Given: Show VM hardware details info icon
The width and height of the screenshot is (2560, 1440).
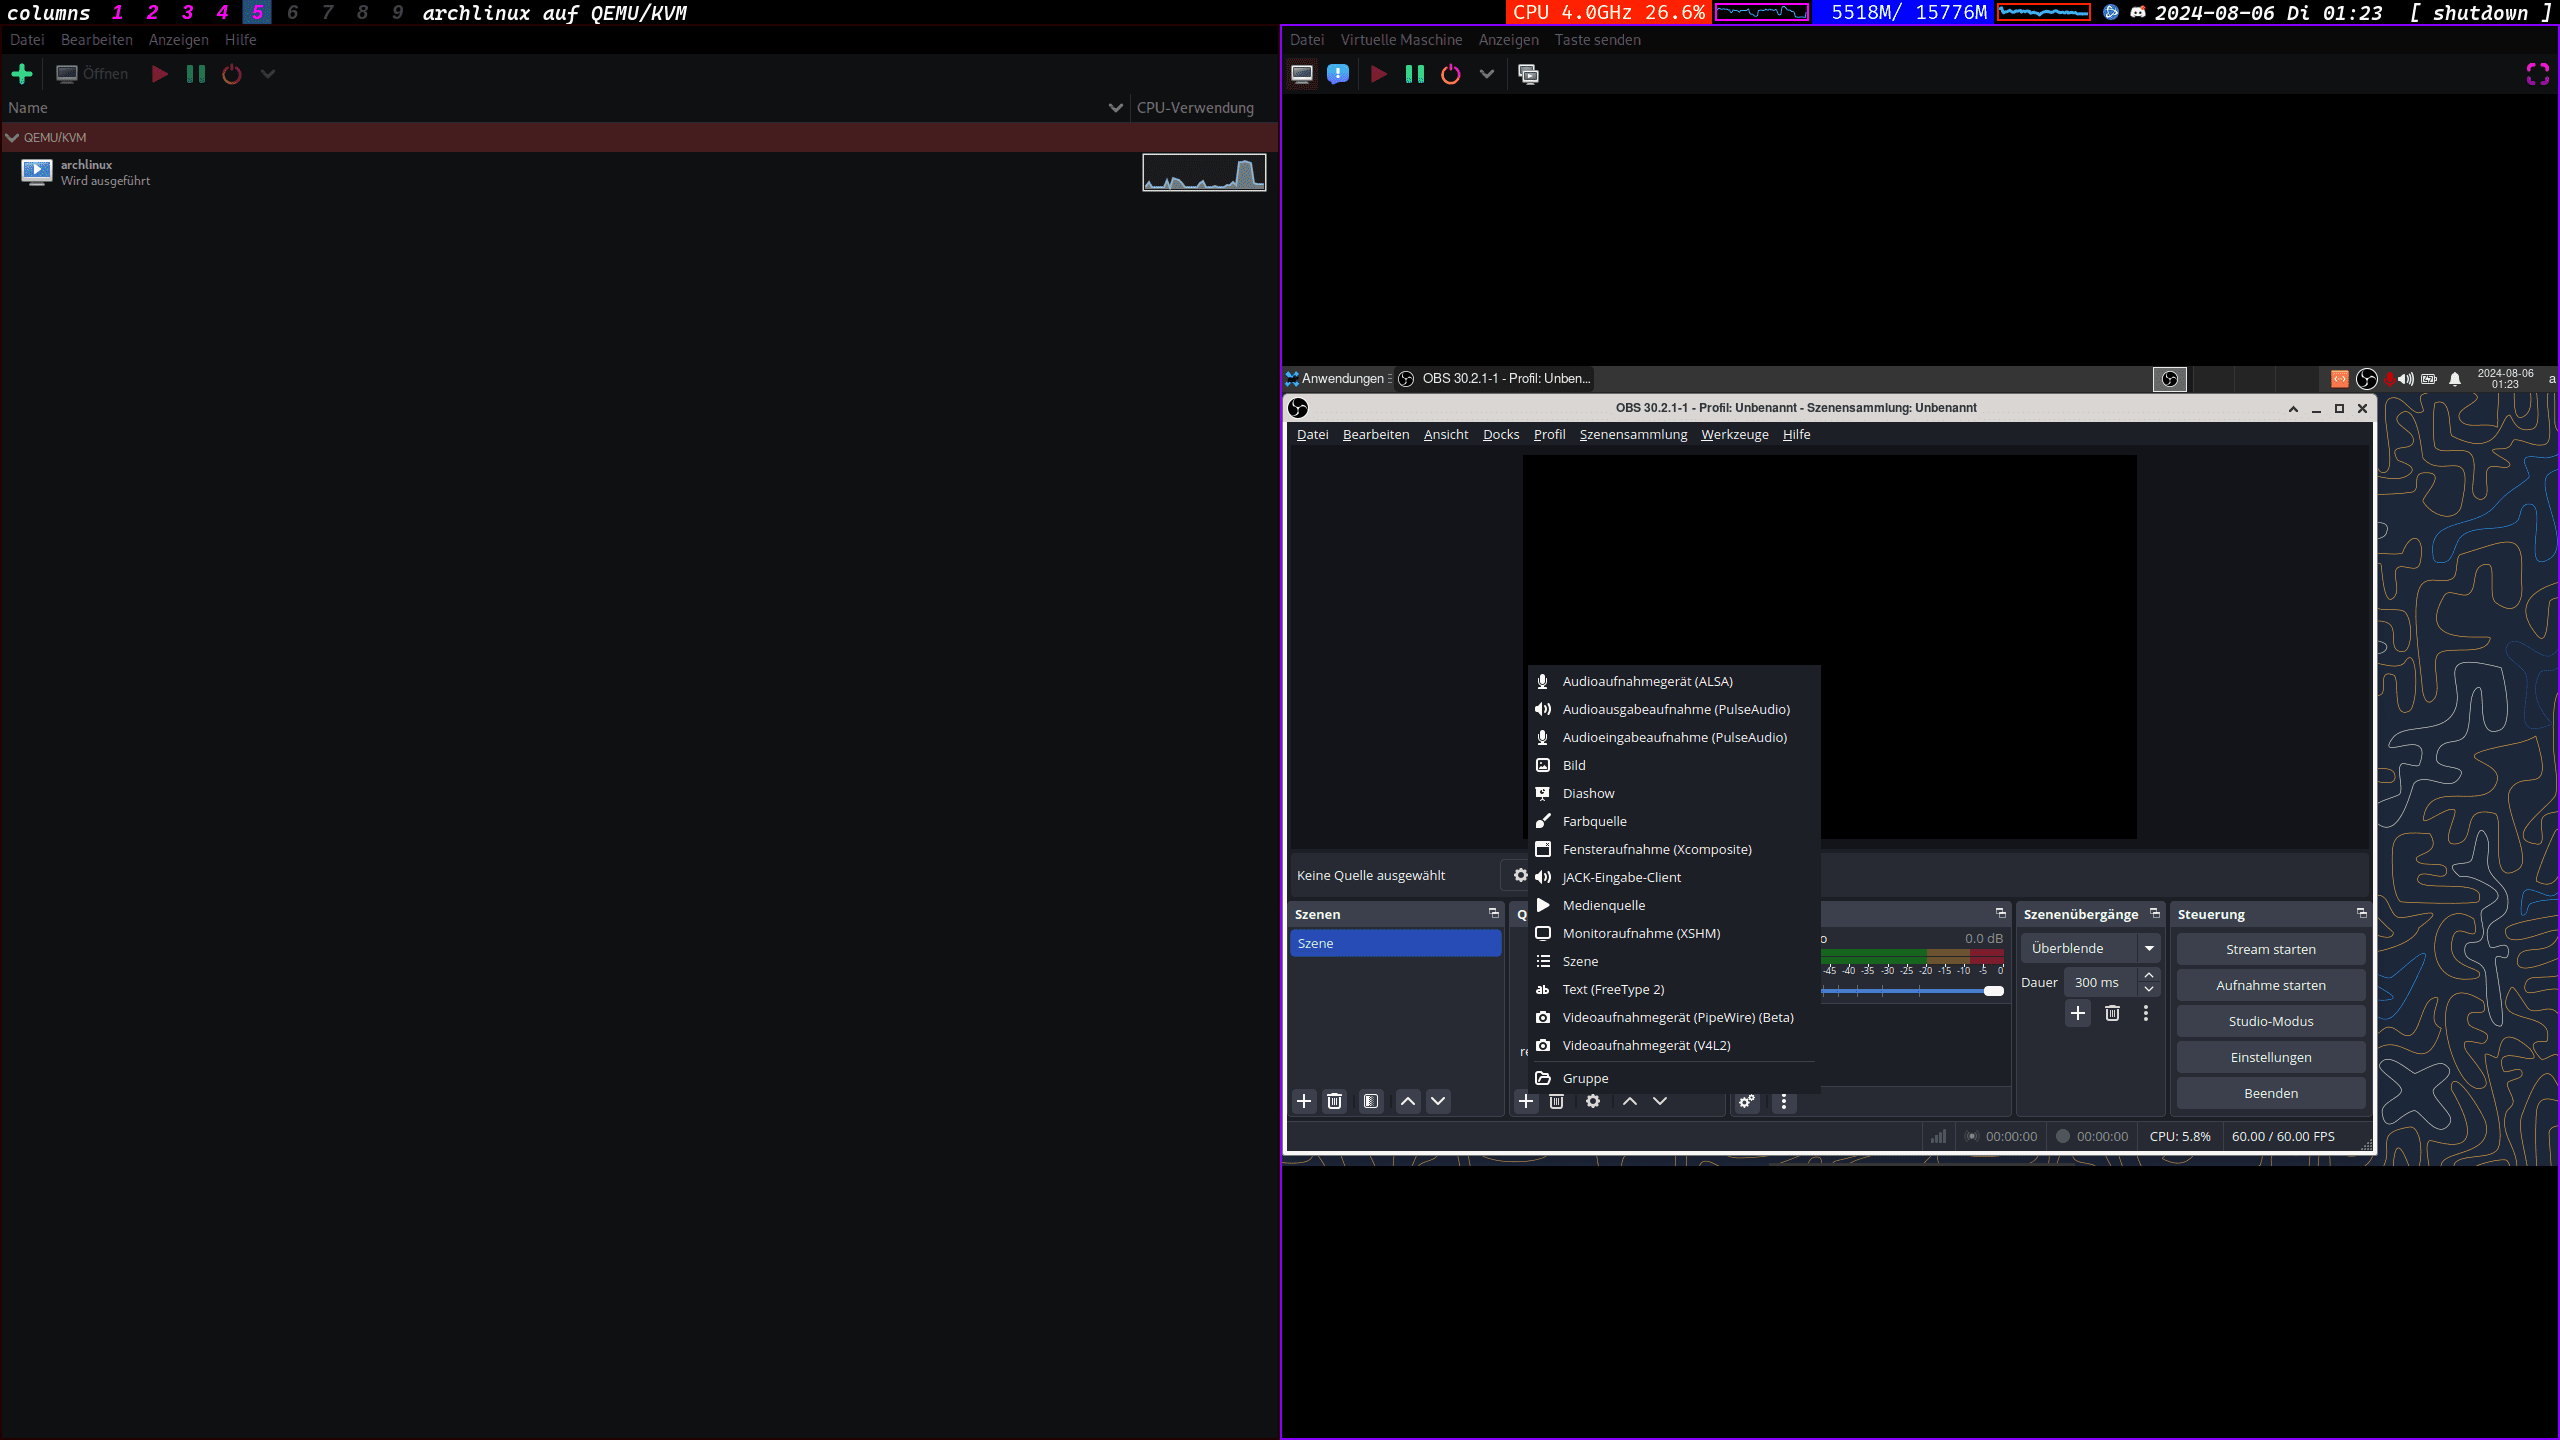Looking at the screenshot, I should tap(1338, 74).
